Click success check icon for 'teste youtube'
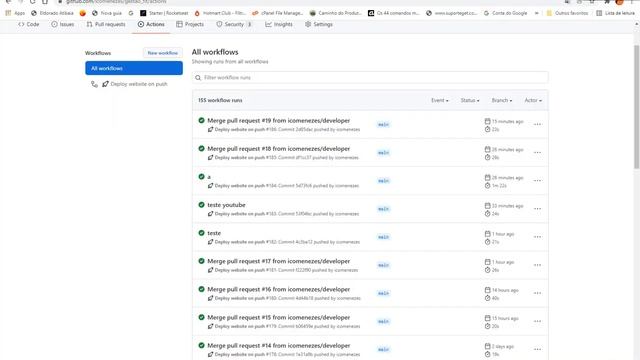Image resolution: width=640 pixels, height=360 pixels. click(x=201, y=205)
